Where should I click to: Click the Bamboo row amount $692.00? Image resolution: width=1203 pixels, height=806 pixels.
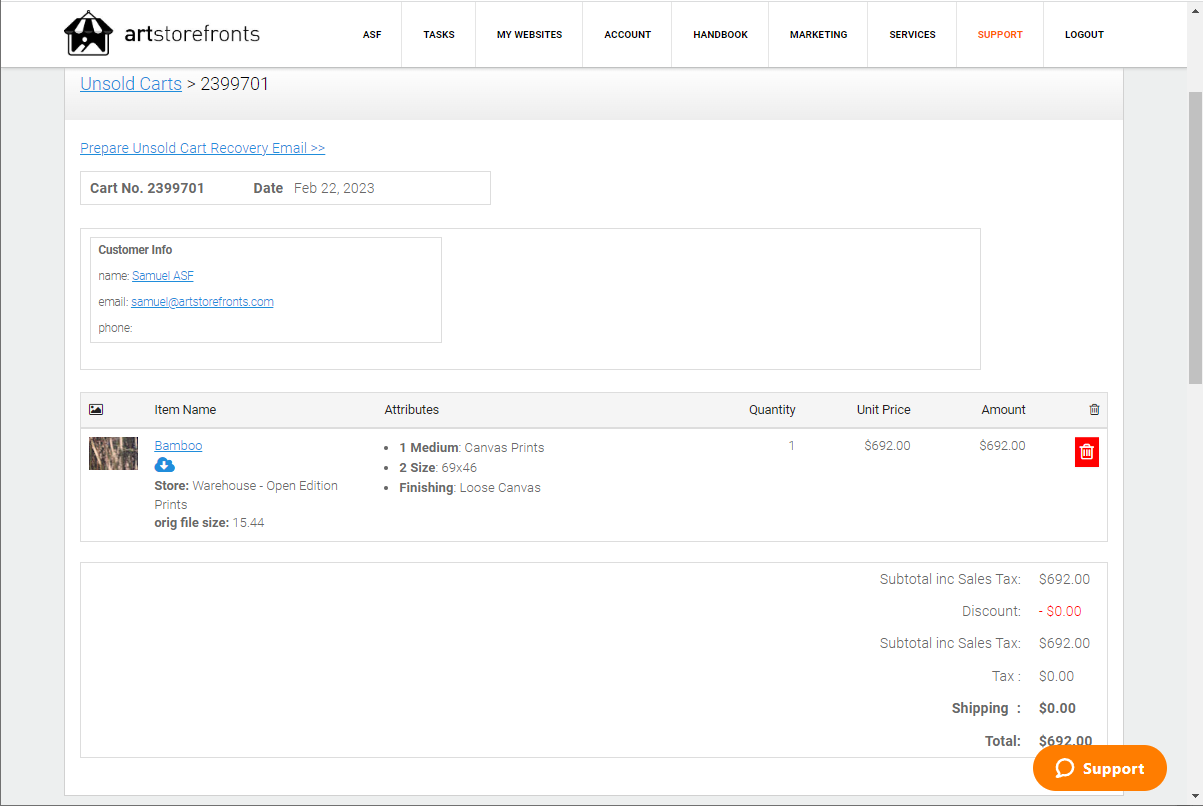coord(1003,446)
